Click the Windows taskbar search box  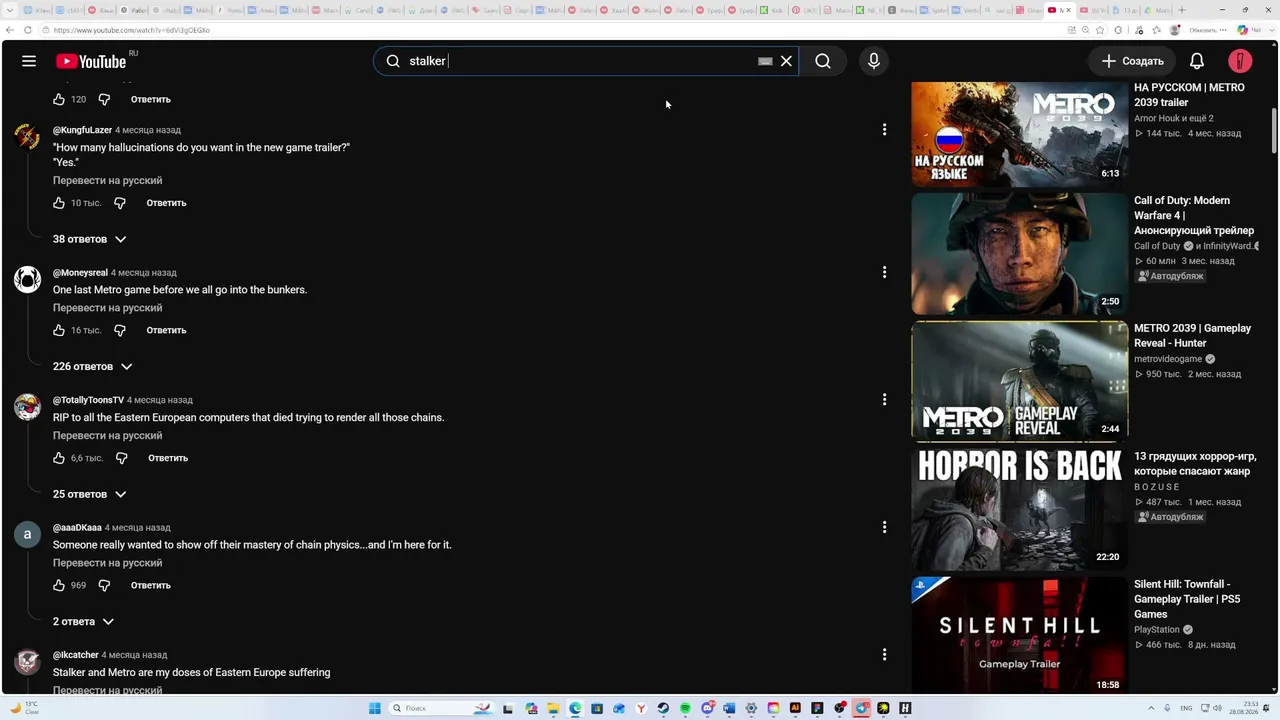click(440, 708)
